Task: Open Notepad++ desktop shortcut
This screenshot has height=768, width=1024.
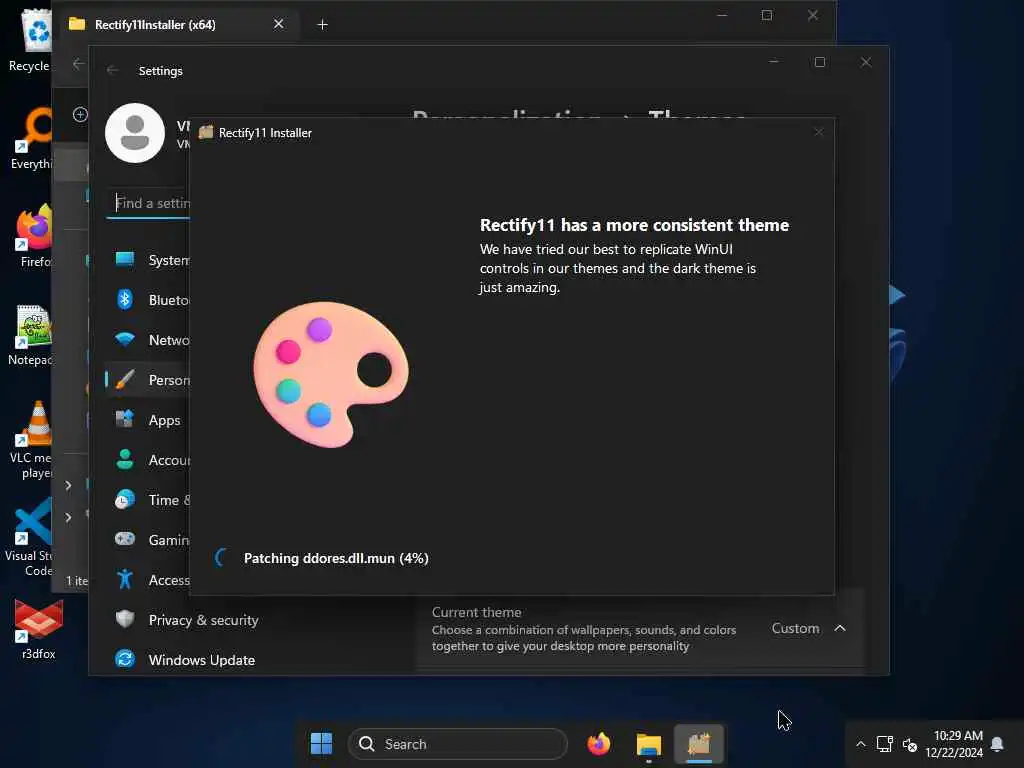Action: click(31, 334)
